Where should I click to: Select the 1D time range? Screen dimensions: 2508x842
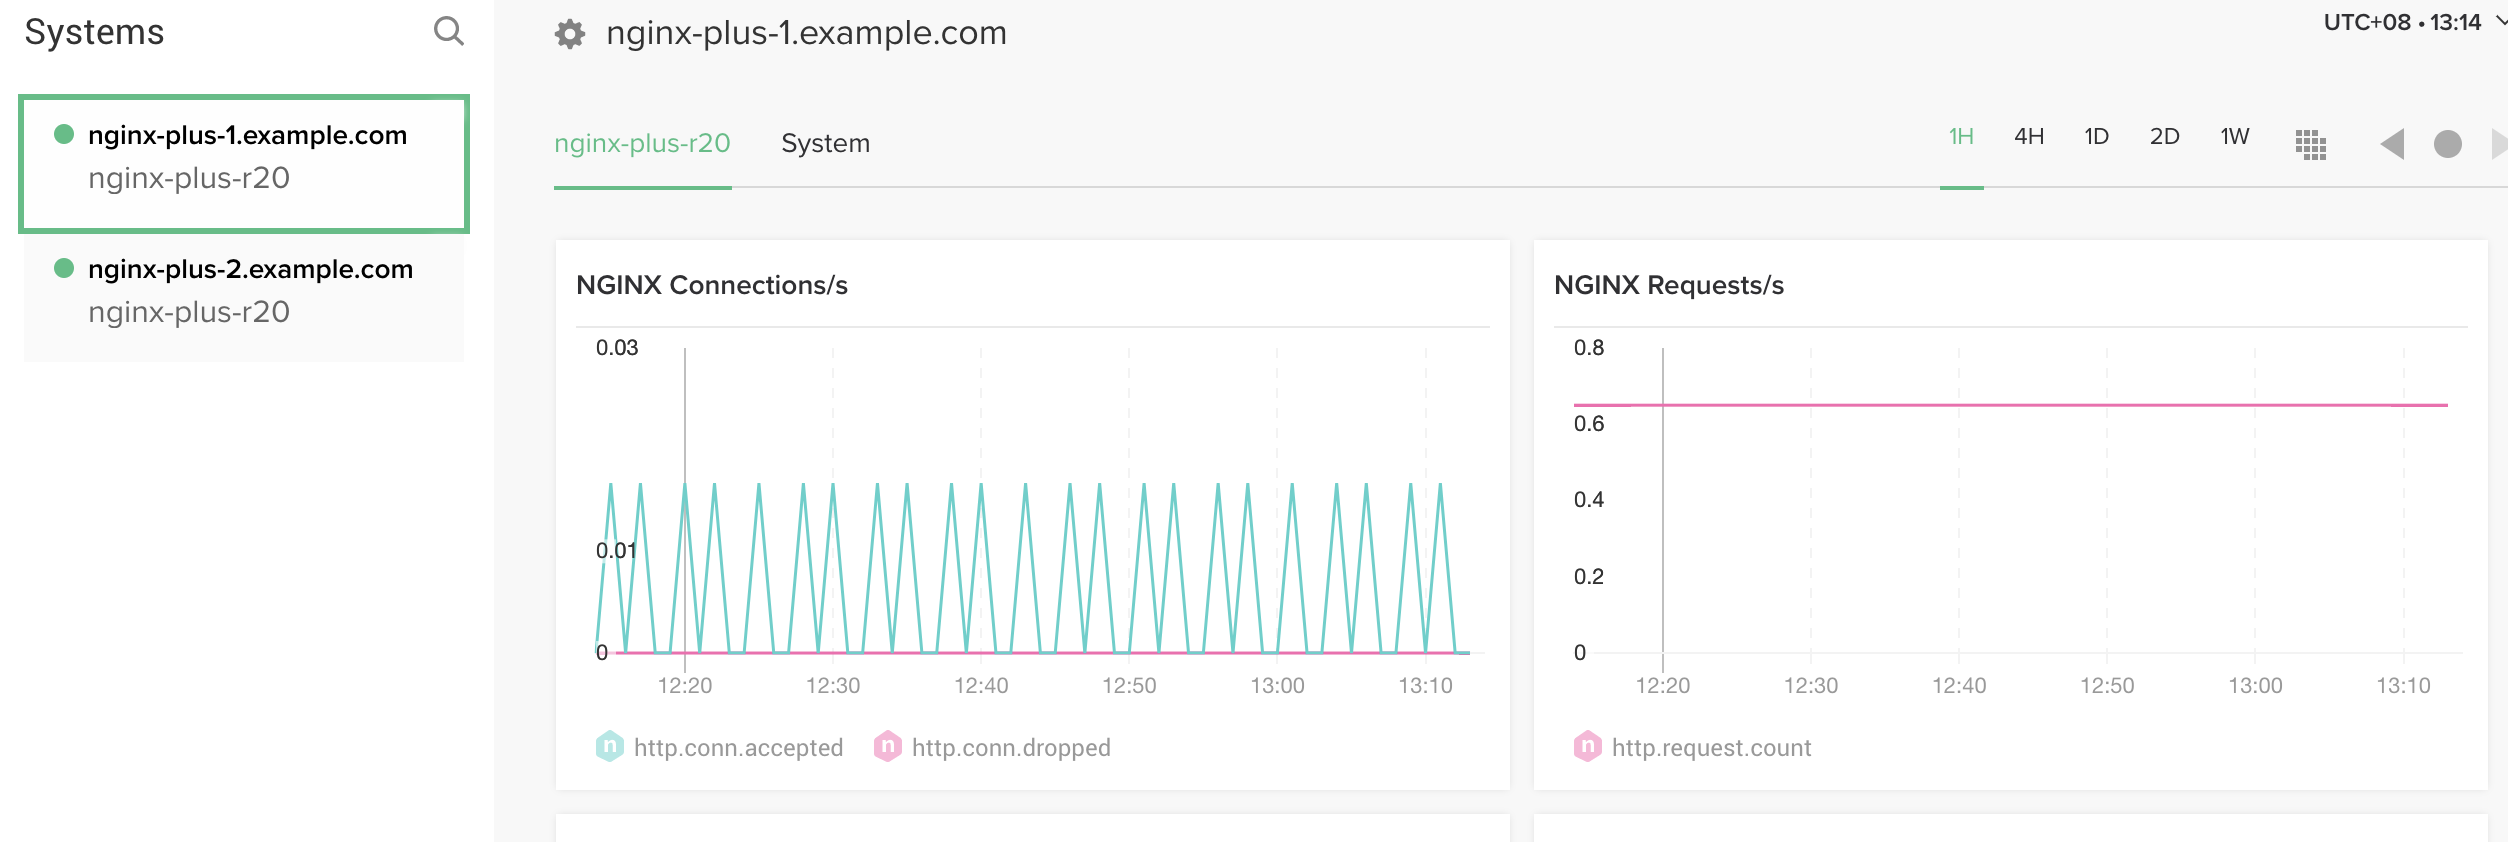[2097, 137]
